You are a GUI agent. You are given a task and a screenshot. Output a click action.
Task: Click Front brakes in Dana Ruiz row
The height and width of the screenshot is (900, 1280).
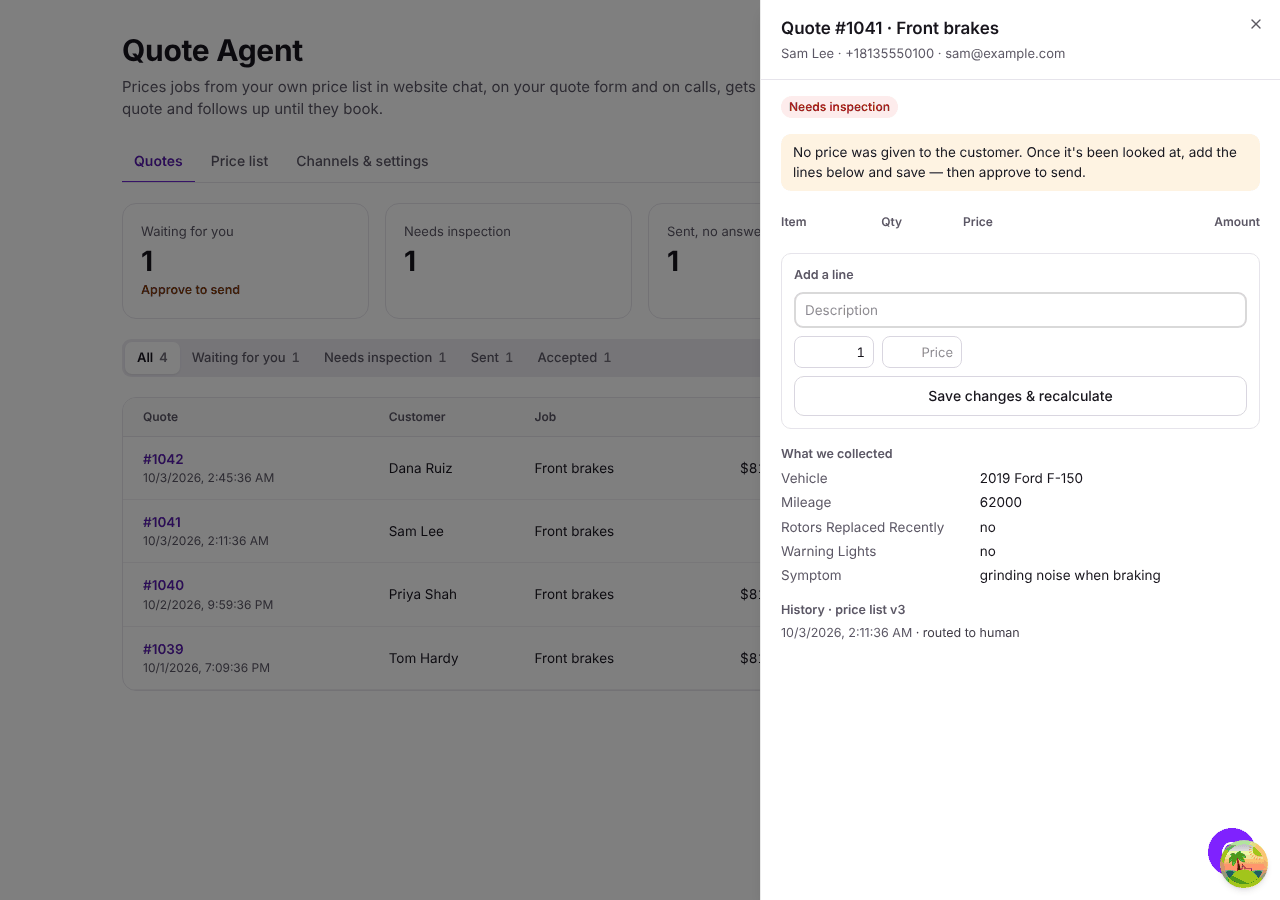coord(574,468)
